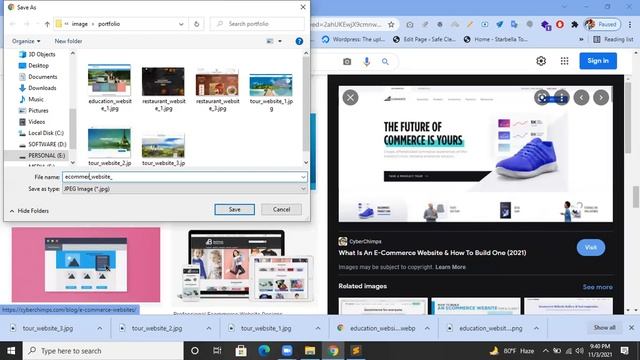This screenshot has width=640, height=360.
Task: Select Videos in navigation tree
Action: [x=32, y=122]
